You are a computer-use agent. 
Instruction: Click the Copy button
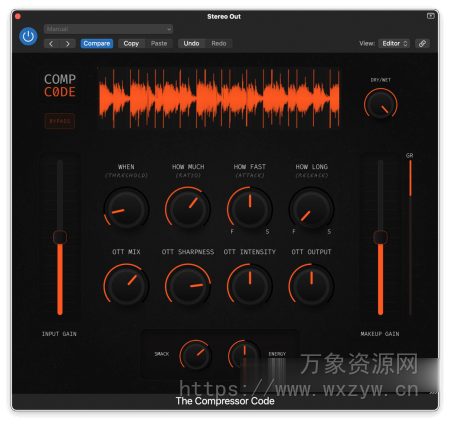(x=131, y=43)
